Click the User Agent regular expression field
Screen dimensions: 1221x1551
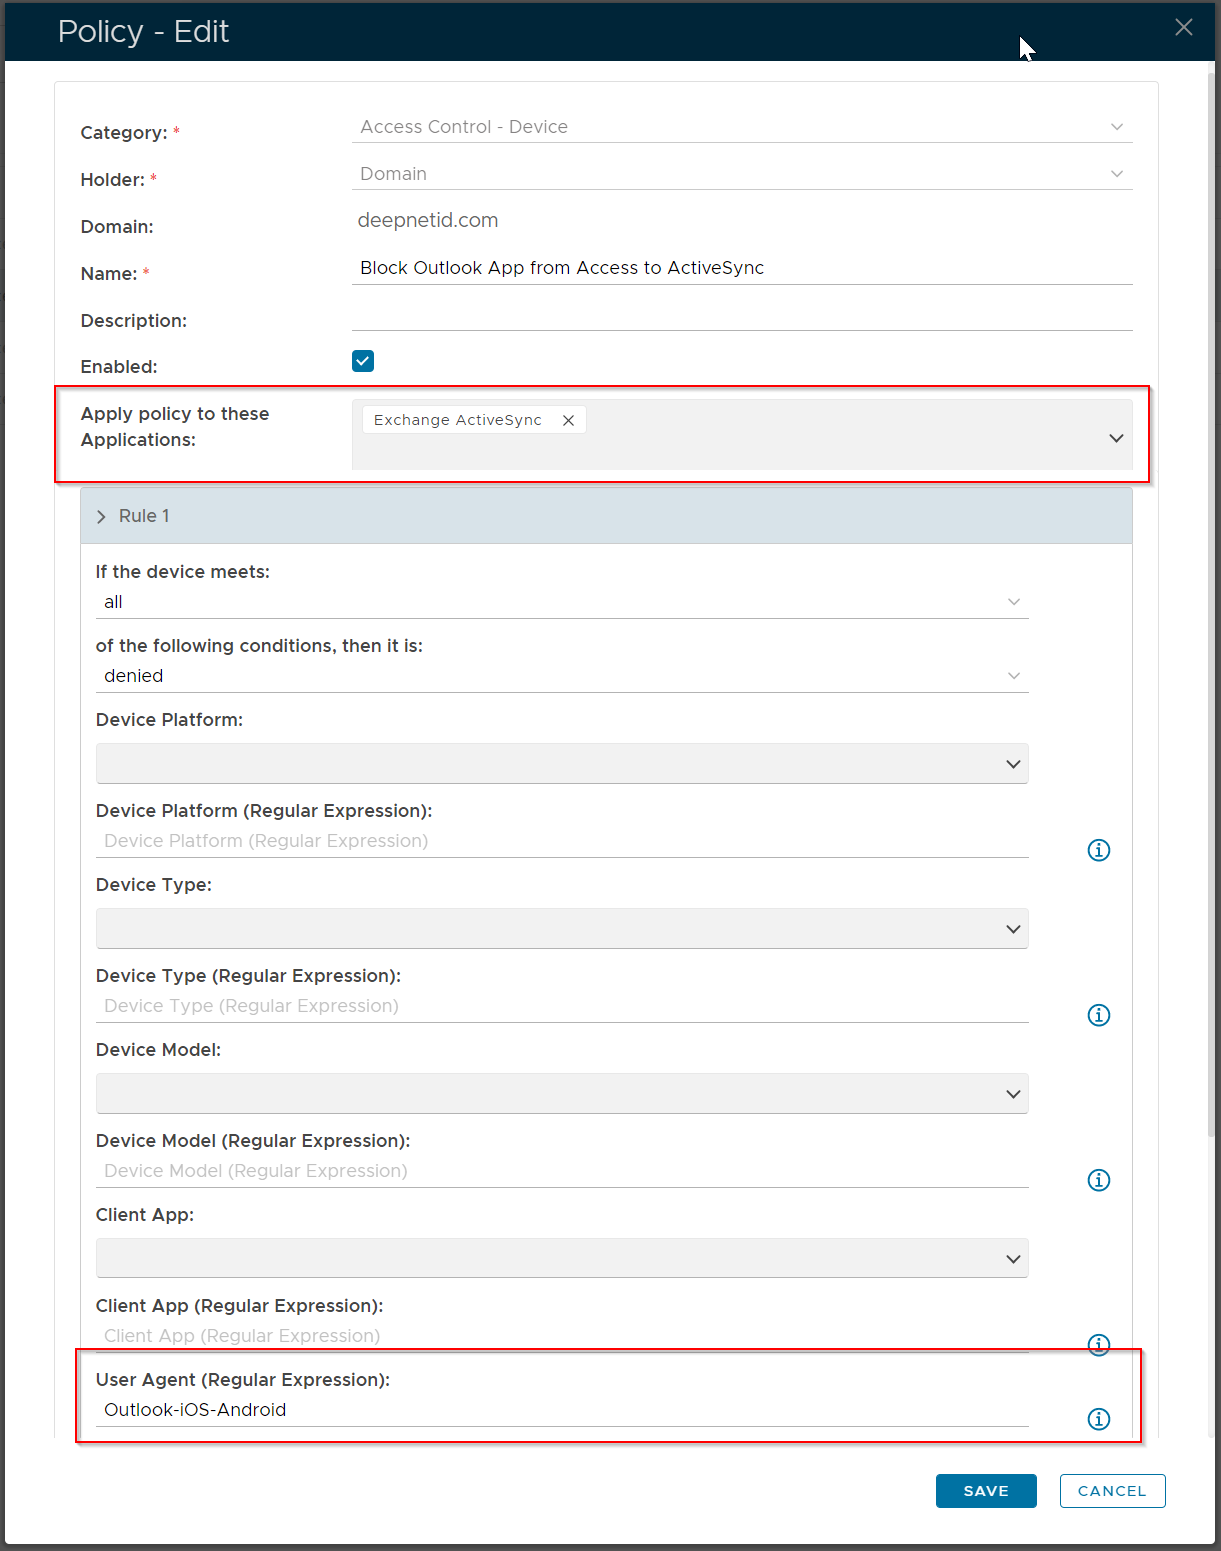click(561, 1410)
